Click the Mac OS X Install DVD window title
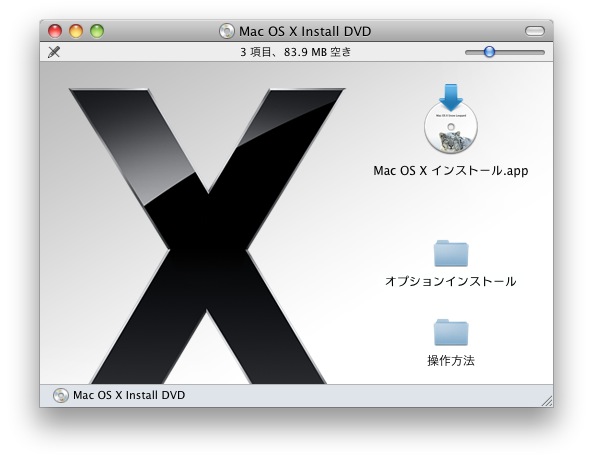Image resolution: width=593 pixels, height=467 pixels. pos(305,31)
